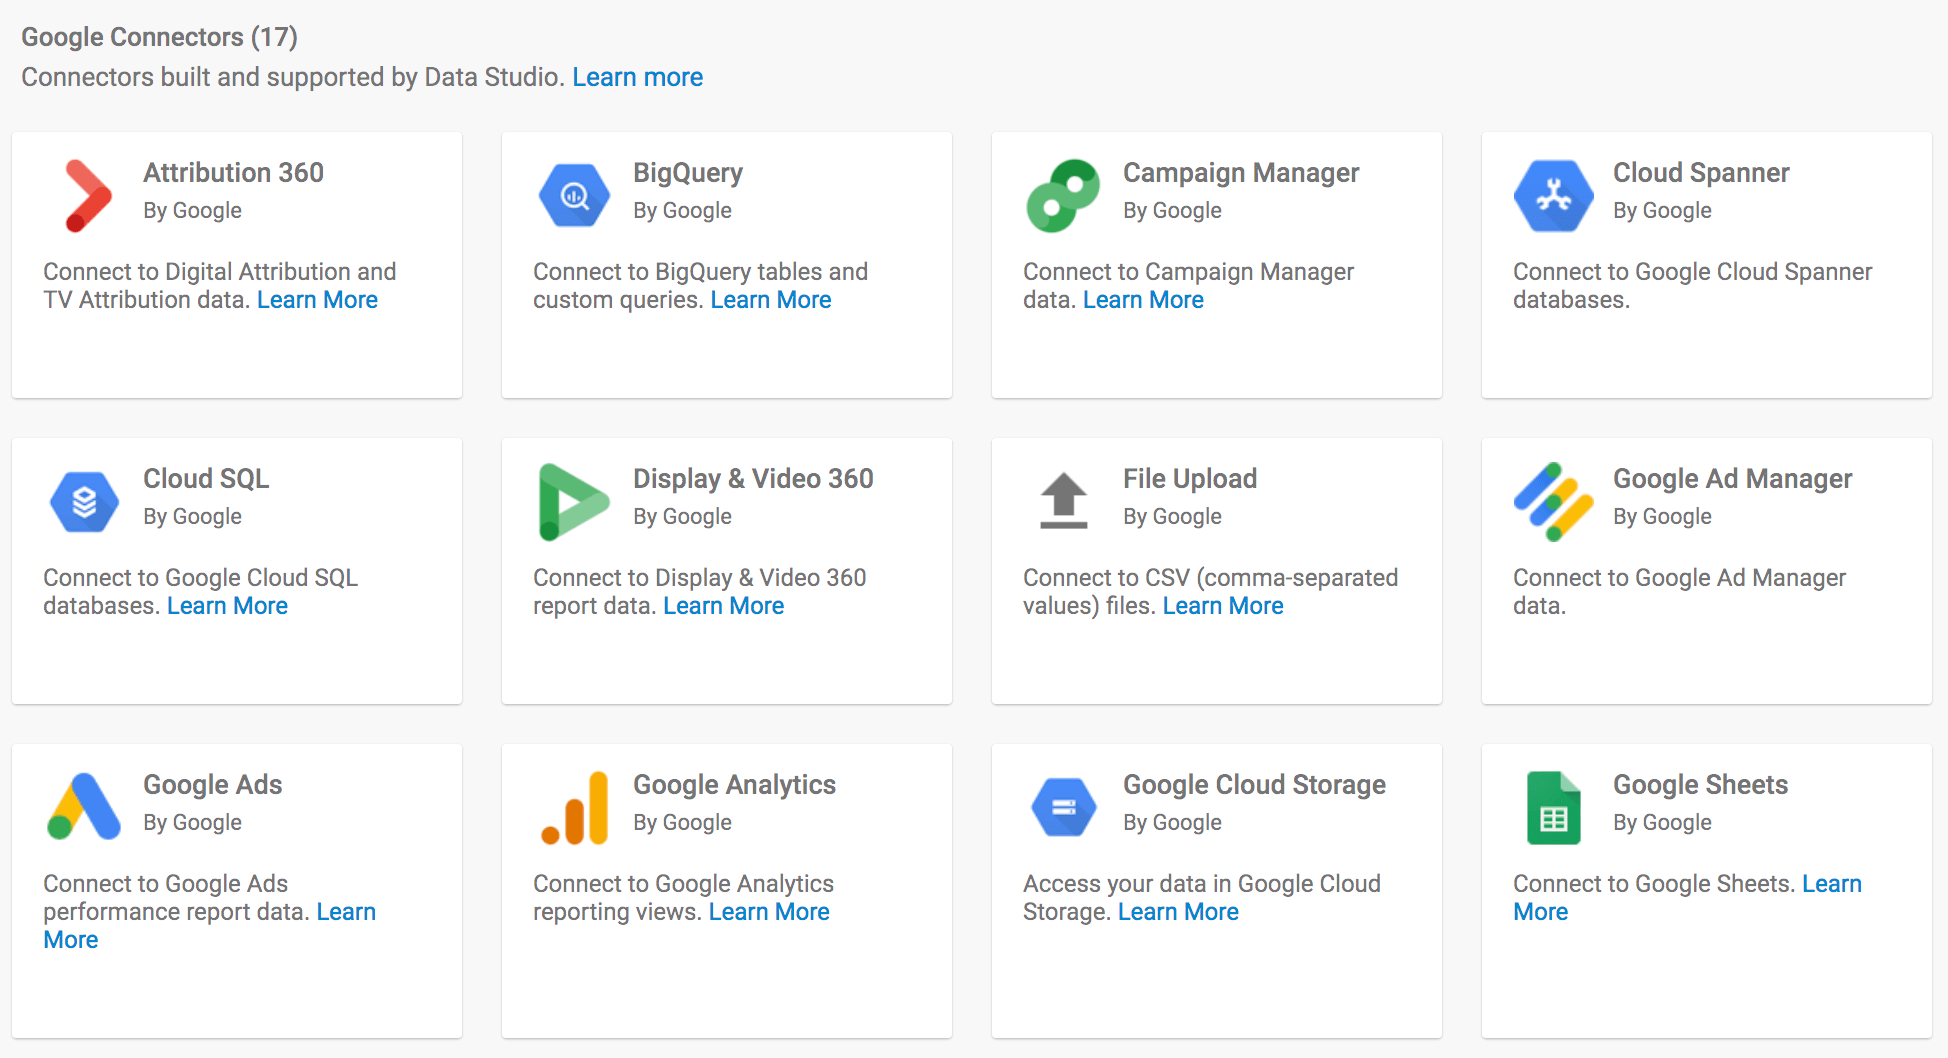Click the Google Analytics bar-chart icon
Viewport: 1948px width, 1058px height.
pos(574,807)
